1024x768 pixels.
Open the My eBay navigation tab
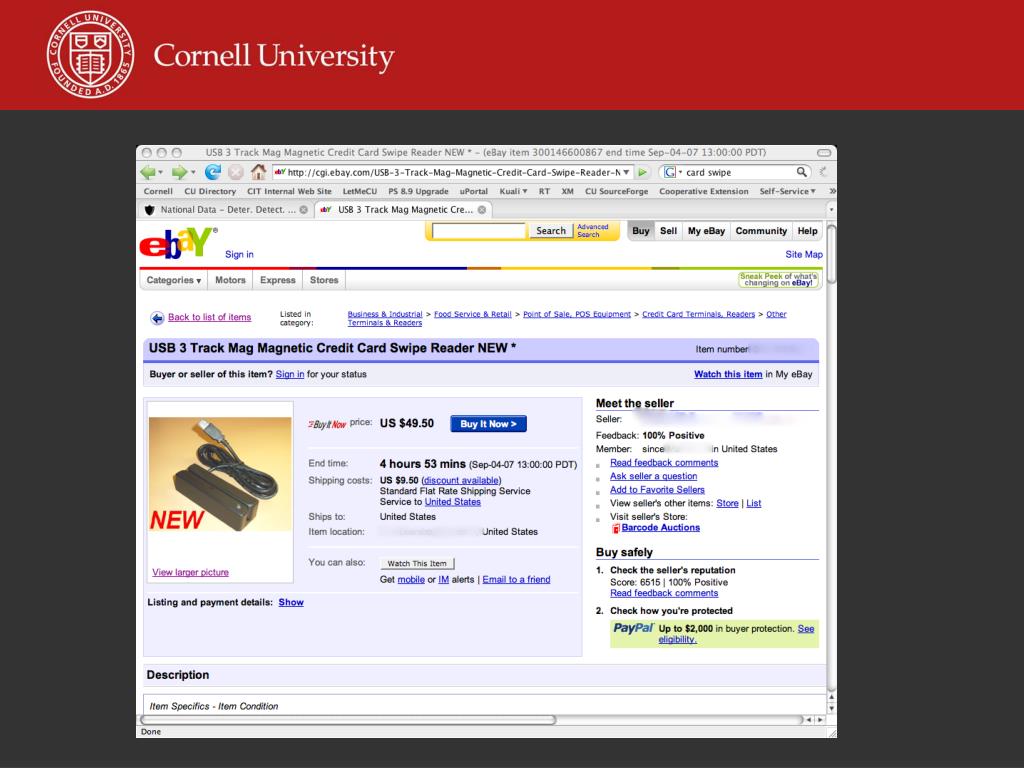[706, 231]
